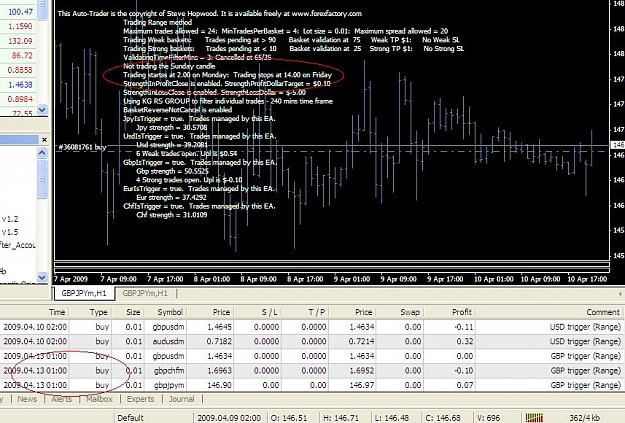625x423 pixels.
Task: Click the #36081761 buy order line label
Action: click(x=82, y=147)
